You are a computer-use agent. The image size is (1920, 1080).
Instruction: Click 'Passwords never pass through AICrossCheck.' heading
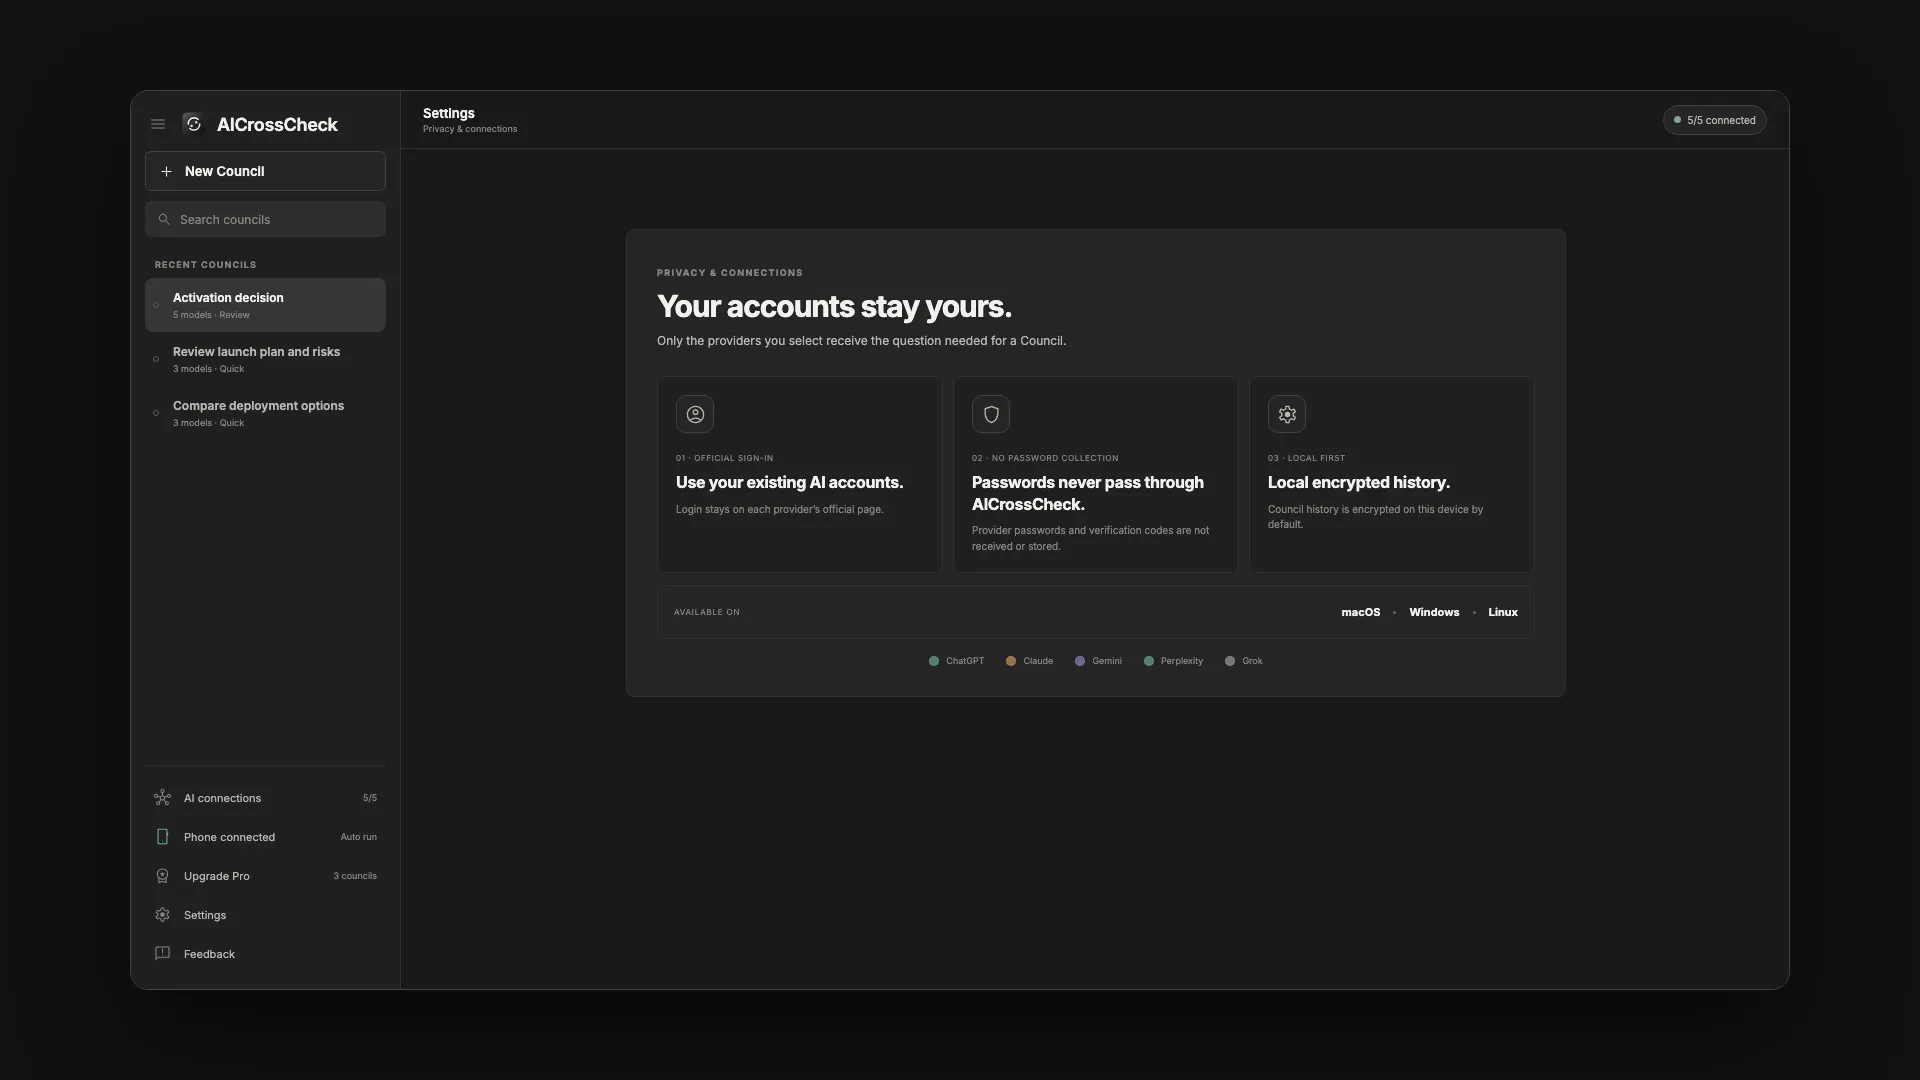point(1088,493)
